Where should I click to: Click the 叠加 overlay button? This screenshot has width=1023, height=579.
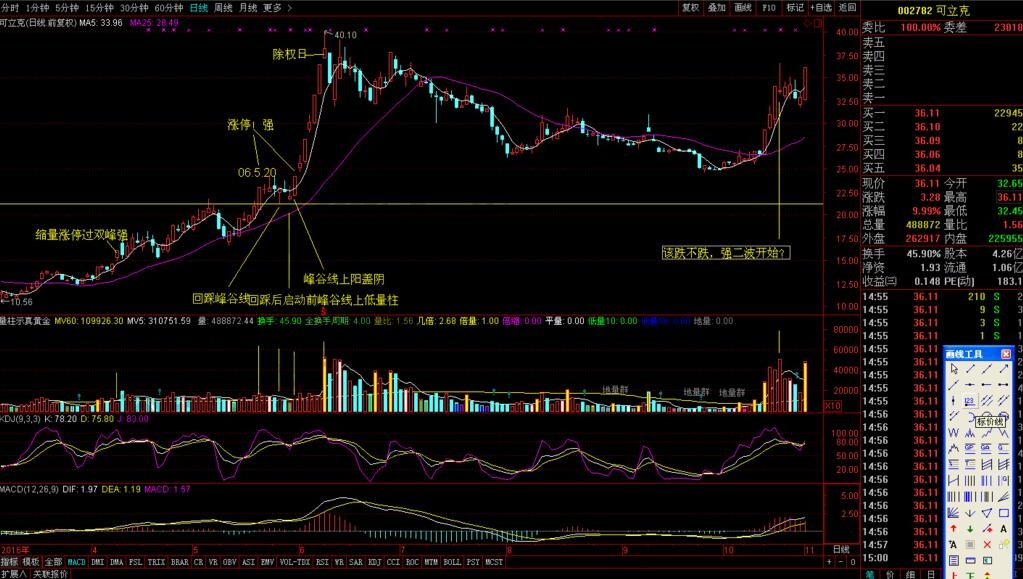pyautogui.click(x=716, y=8)
